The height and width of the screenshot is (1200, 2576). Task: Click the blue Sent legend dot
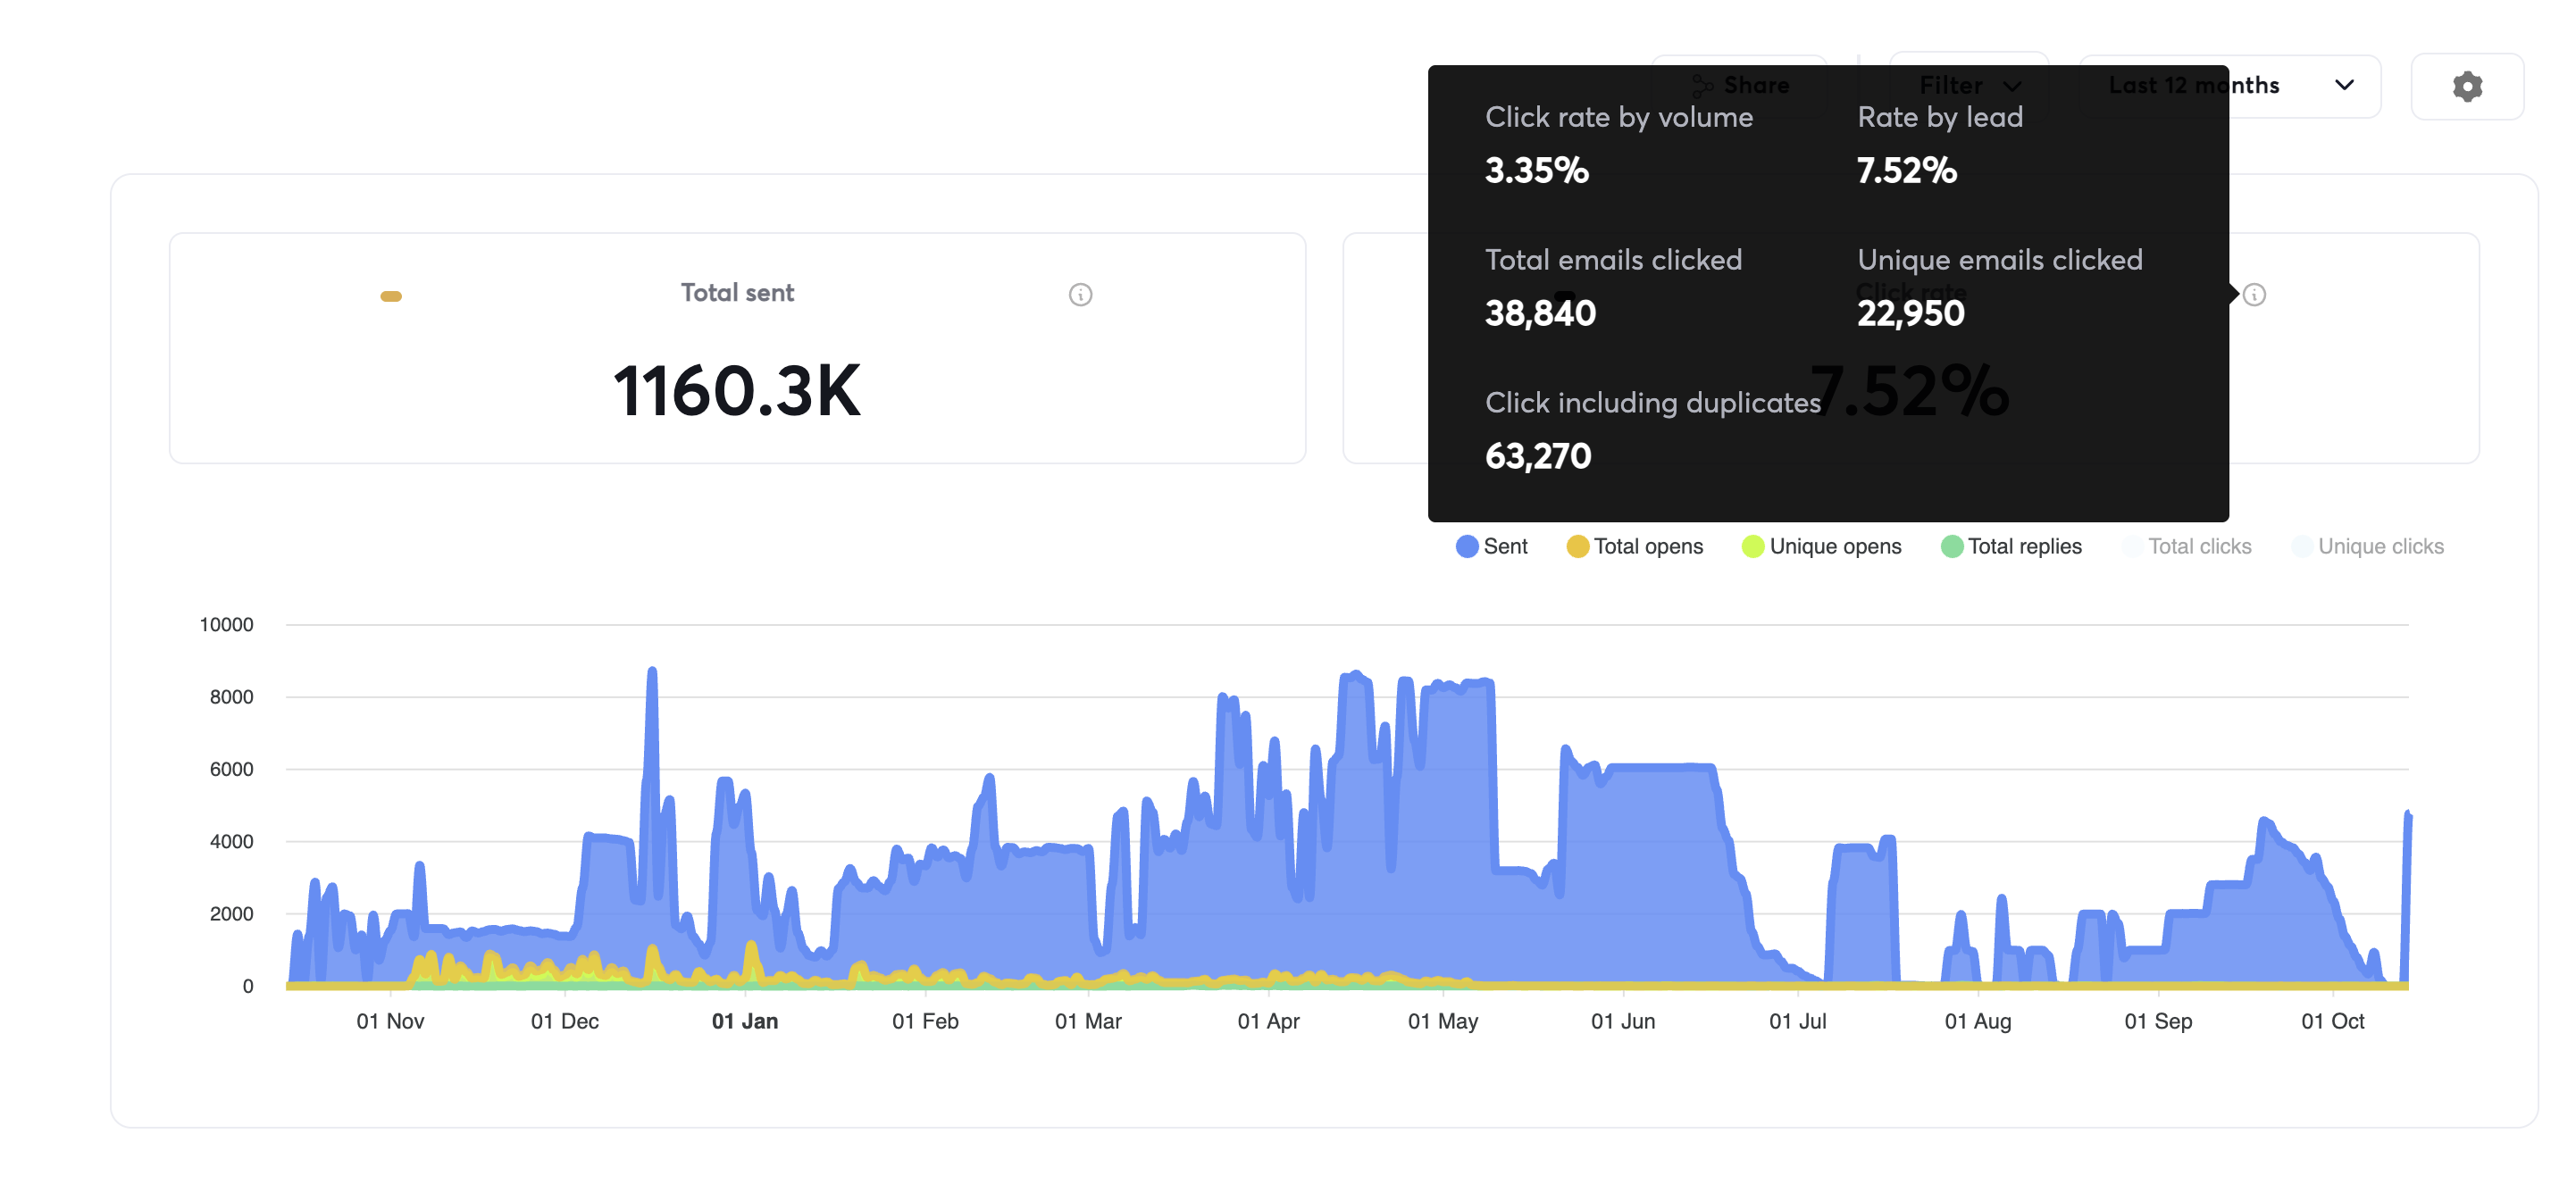tap(1466, 546)
